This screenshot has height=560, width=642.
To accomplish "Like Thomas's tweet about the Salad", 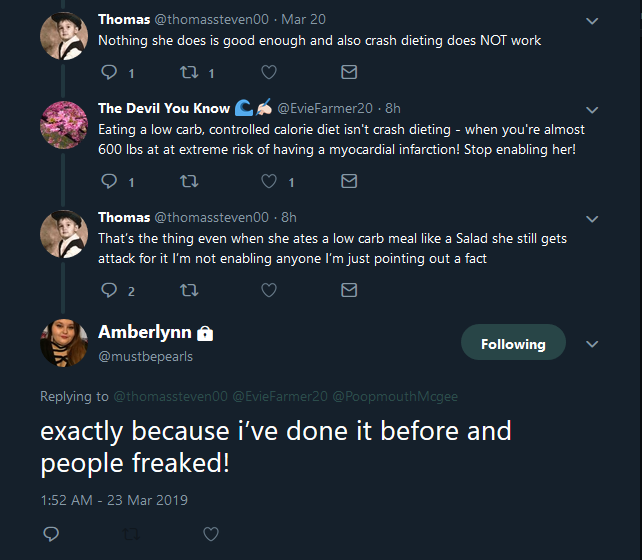I will (269, 290).
